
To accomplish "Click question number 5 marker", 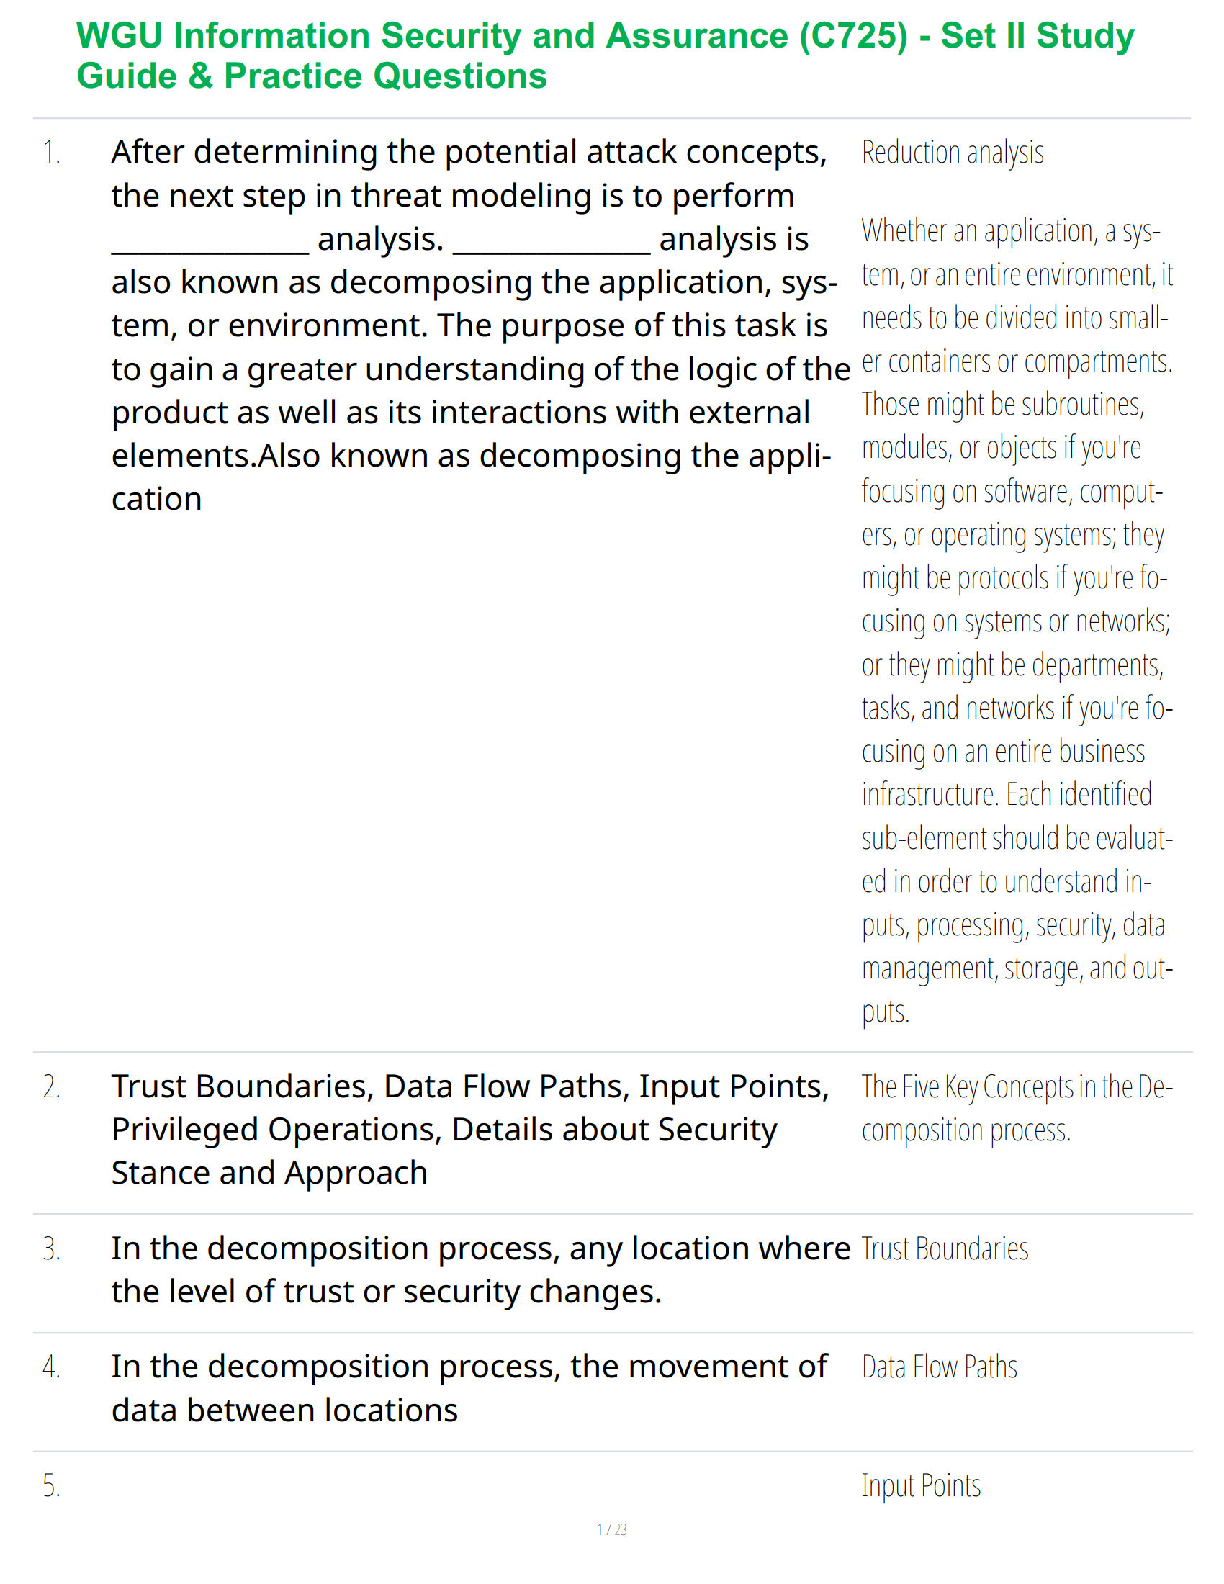I will coord(52,1486).
